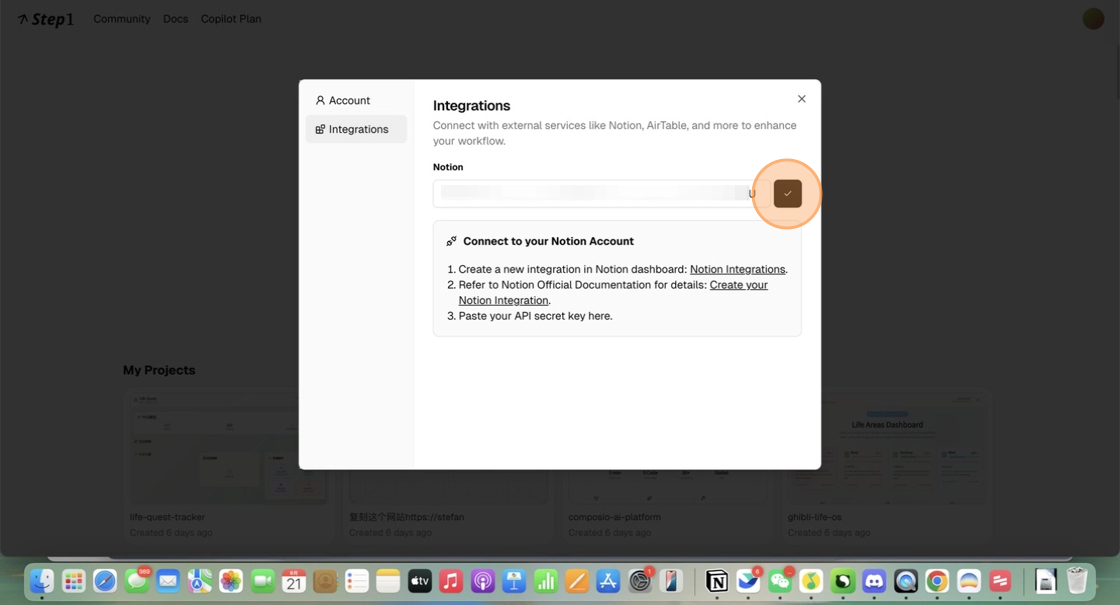
Task: Select the Integrations sidebar tab
Action: [356, 129]
